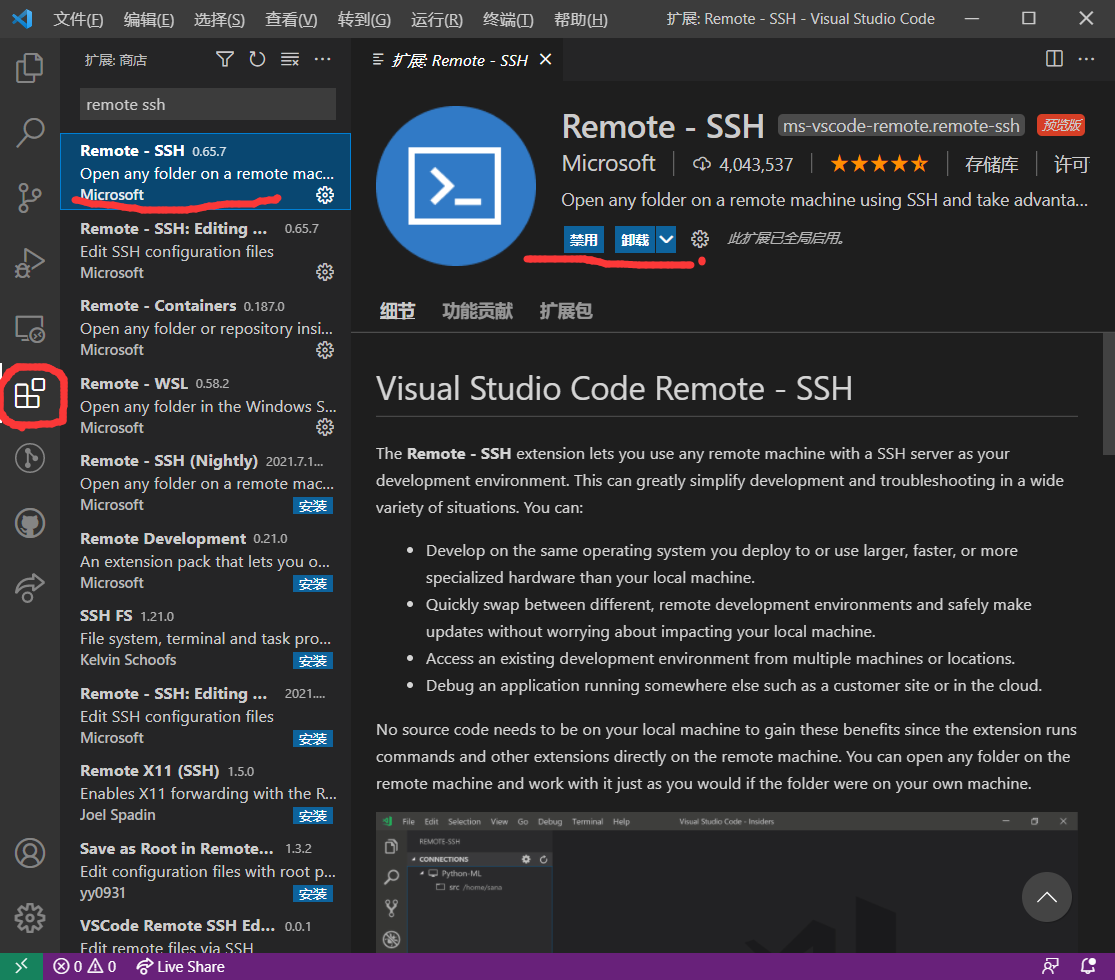Screen dimensions: 1115x980
Task: Install Remote Development extension pack
Action: tap(313, 584)
